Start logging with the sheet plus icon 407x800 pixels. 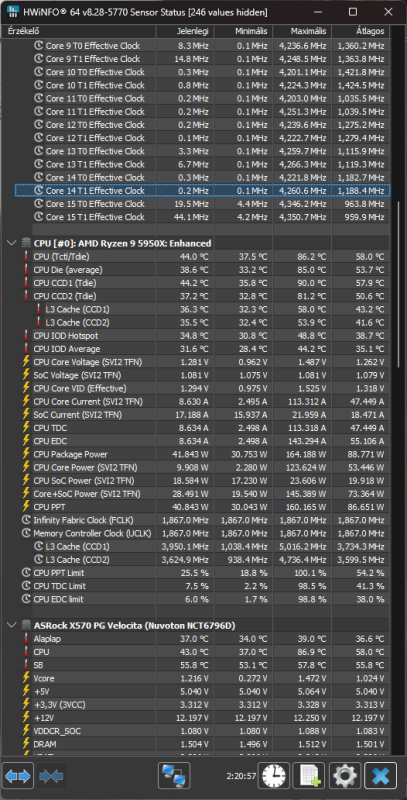[310, 776]
